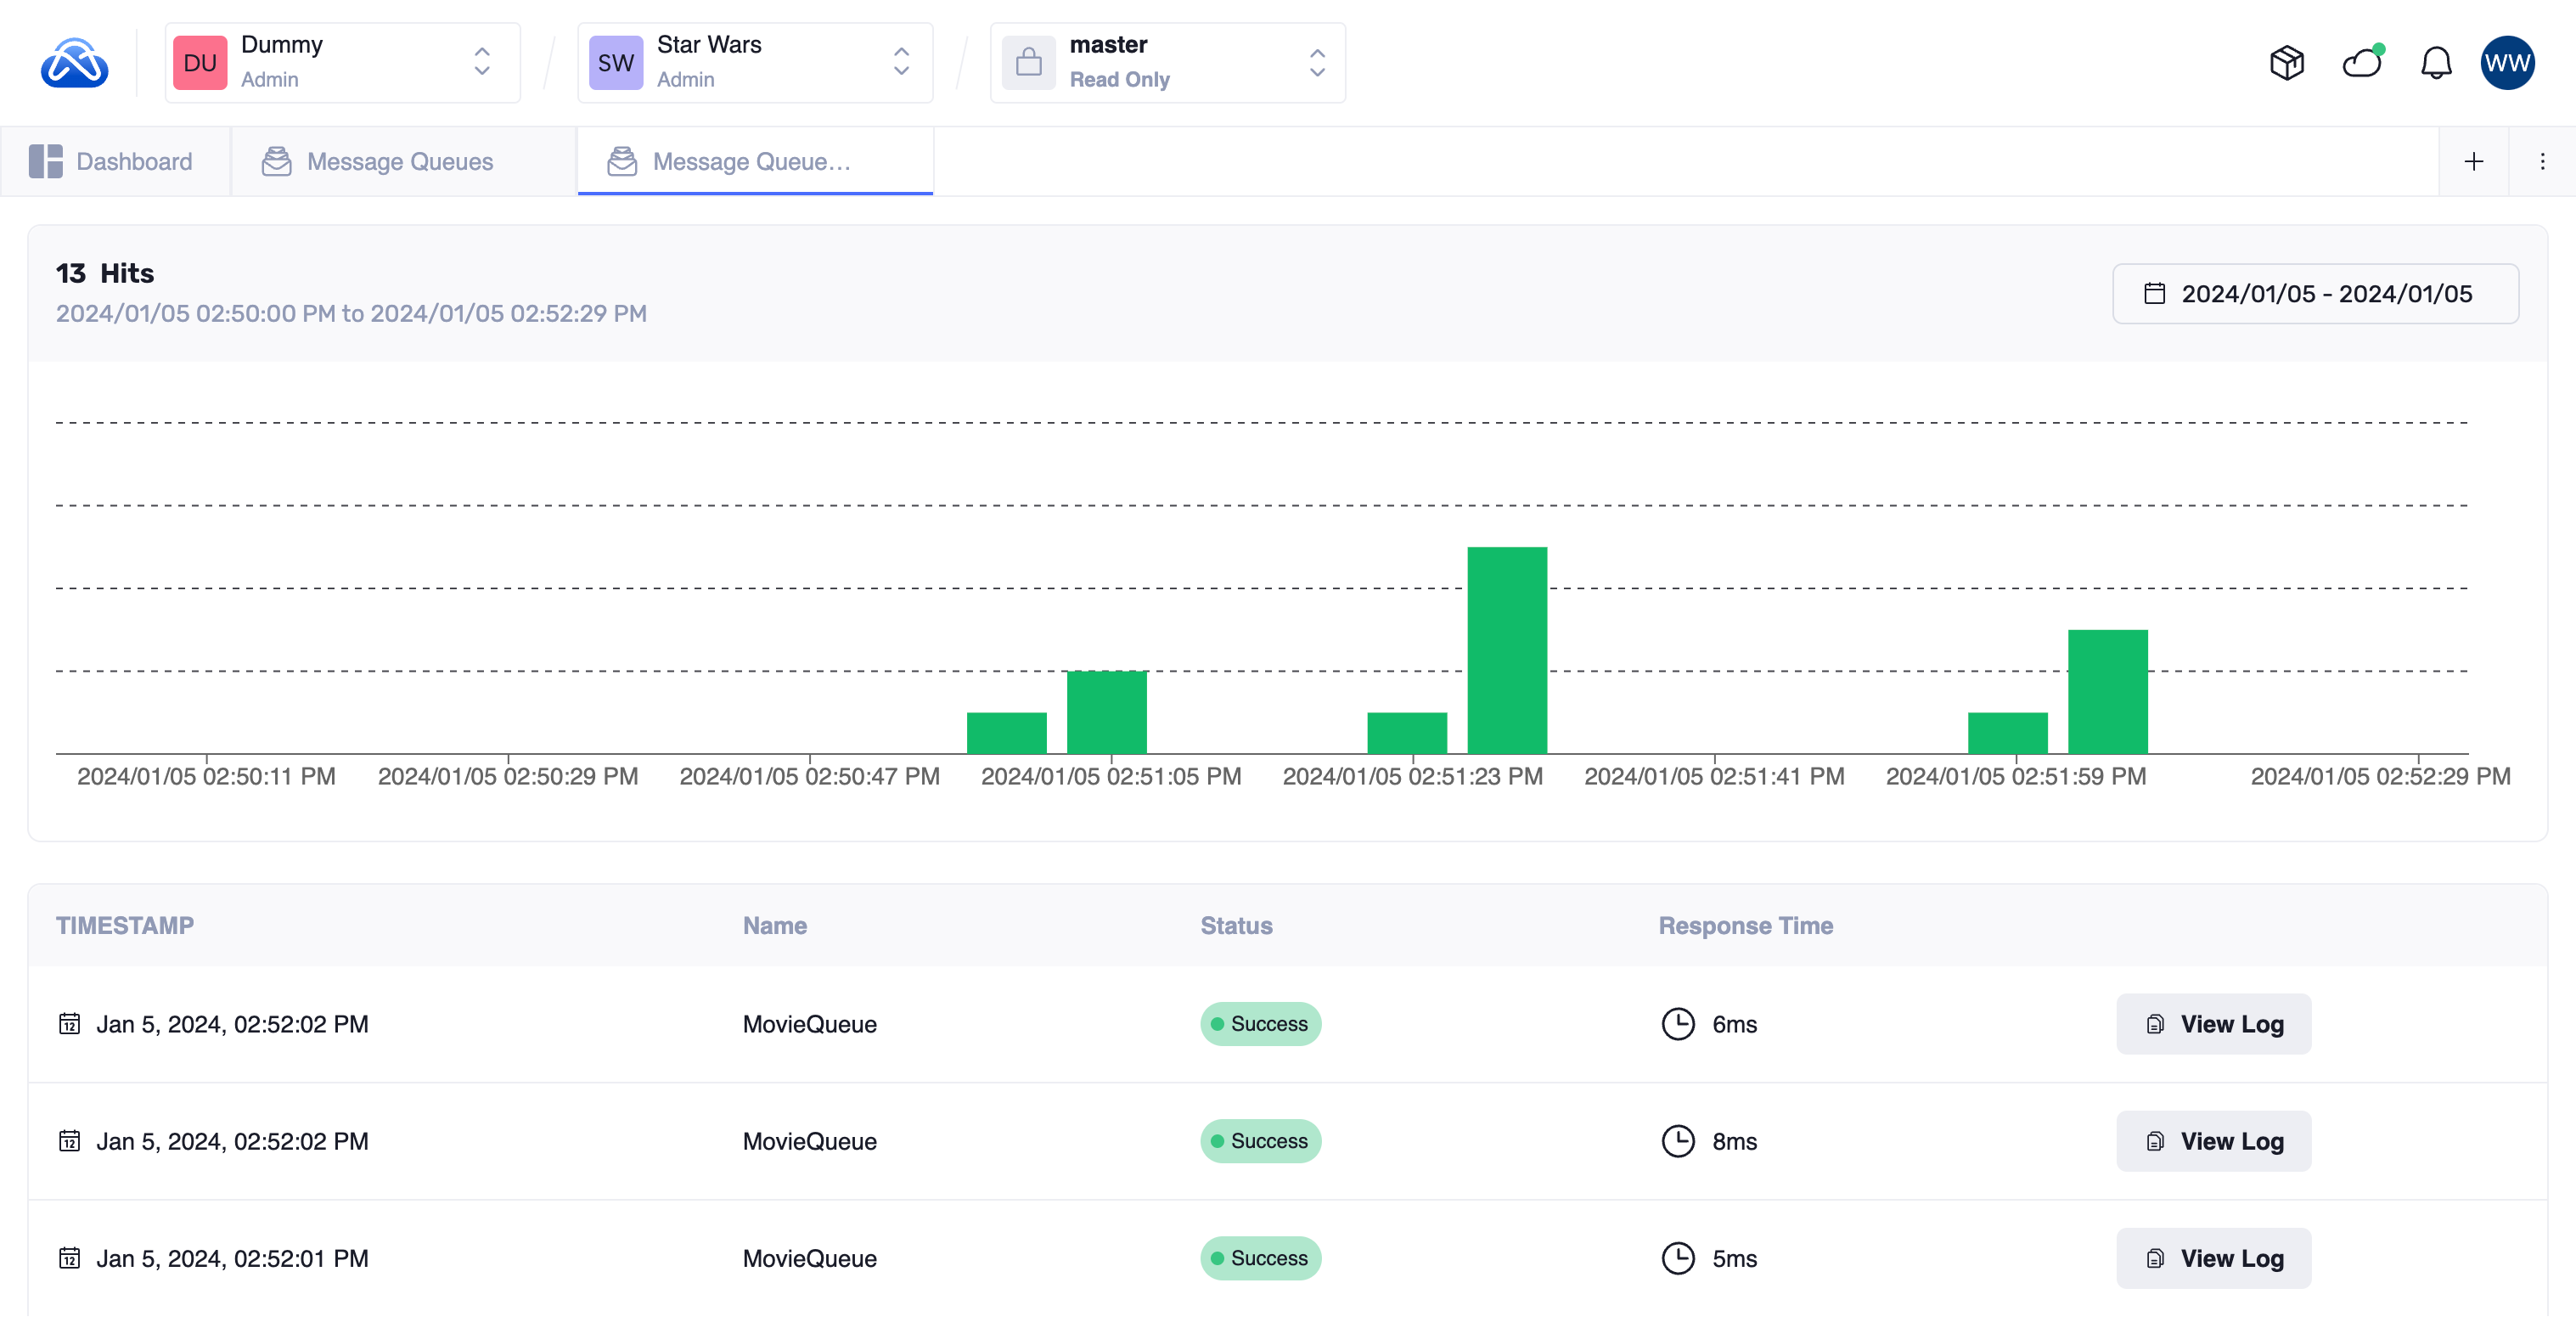Open the package cube icon
The height and width of the screenshot is (1328, 2576).
click(2286, 63)
